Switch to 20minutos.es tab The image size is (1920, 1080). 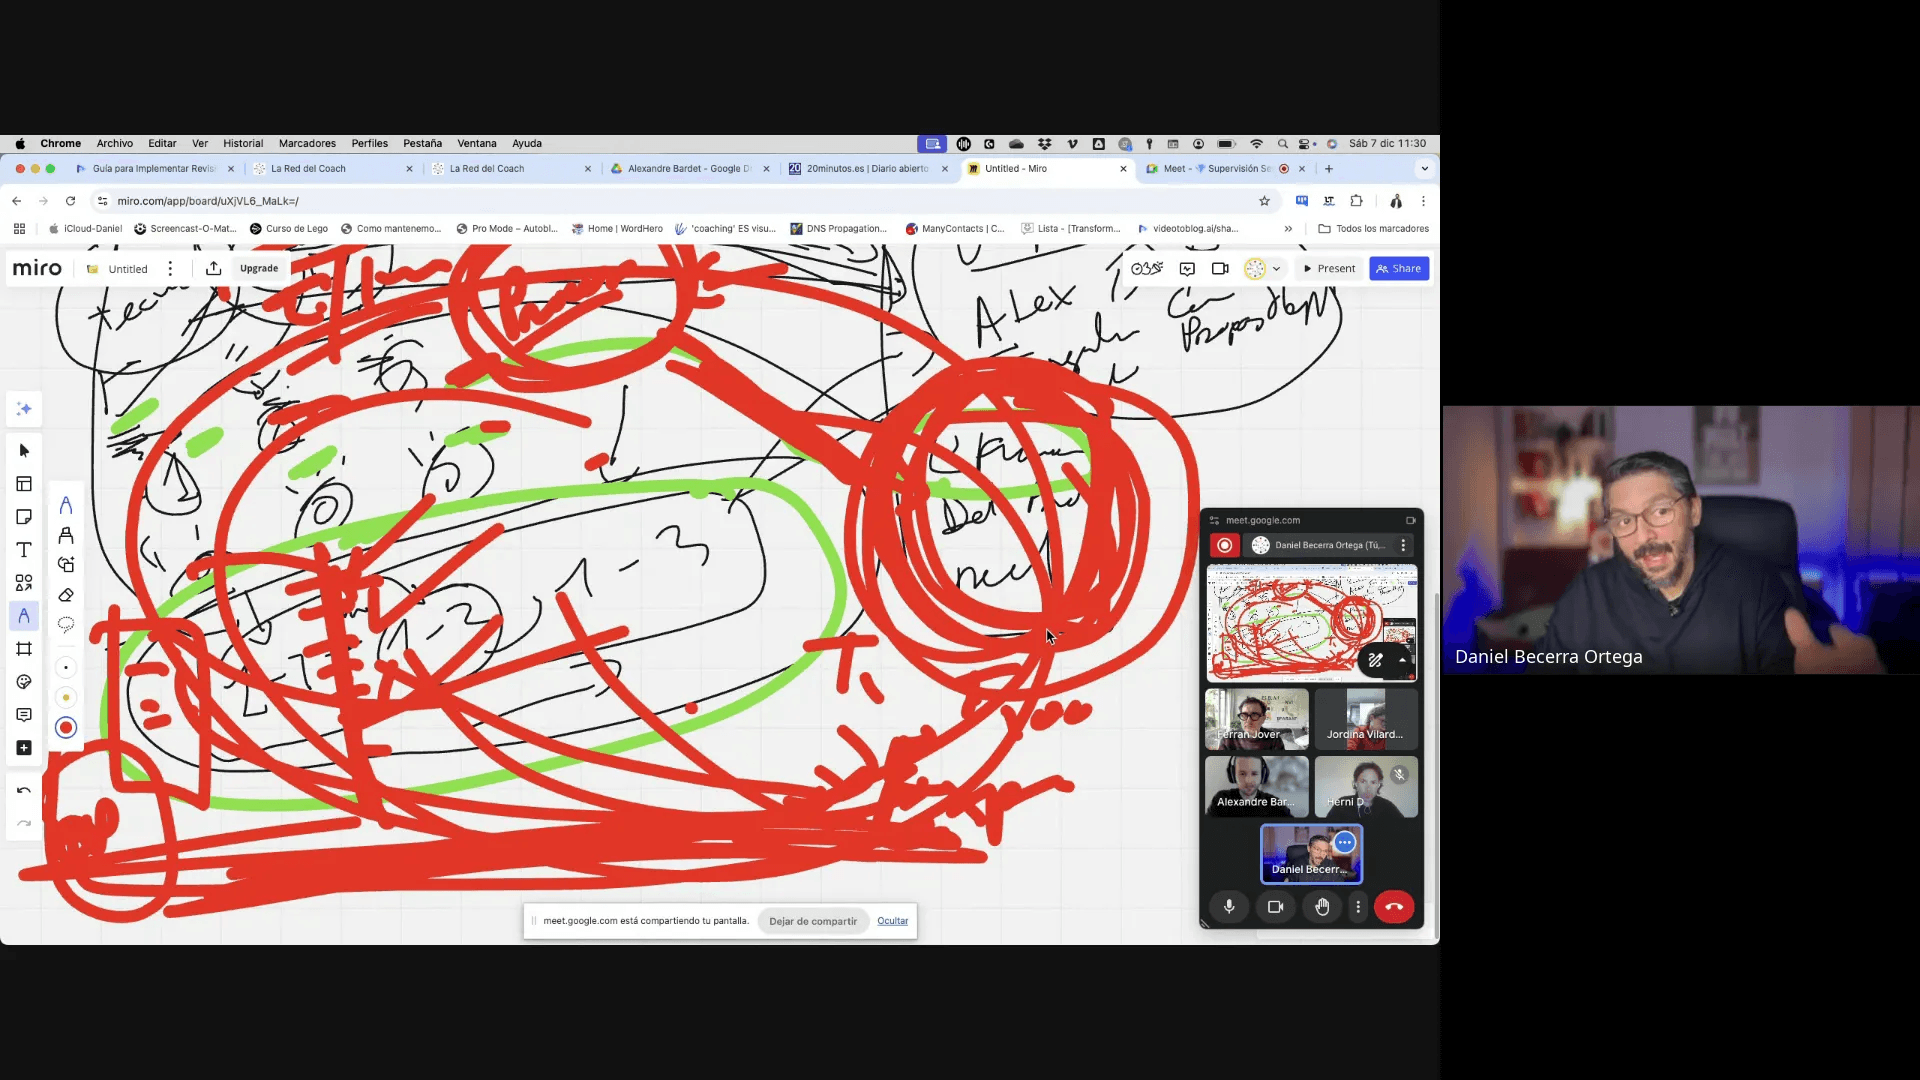pyautogui.click(x=868, y=169)
